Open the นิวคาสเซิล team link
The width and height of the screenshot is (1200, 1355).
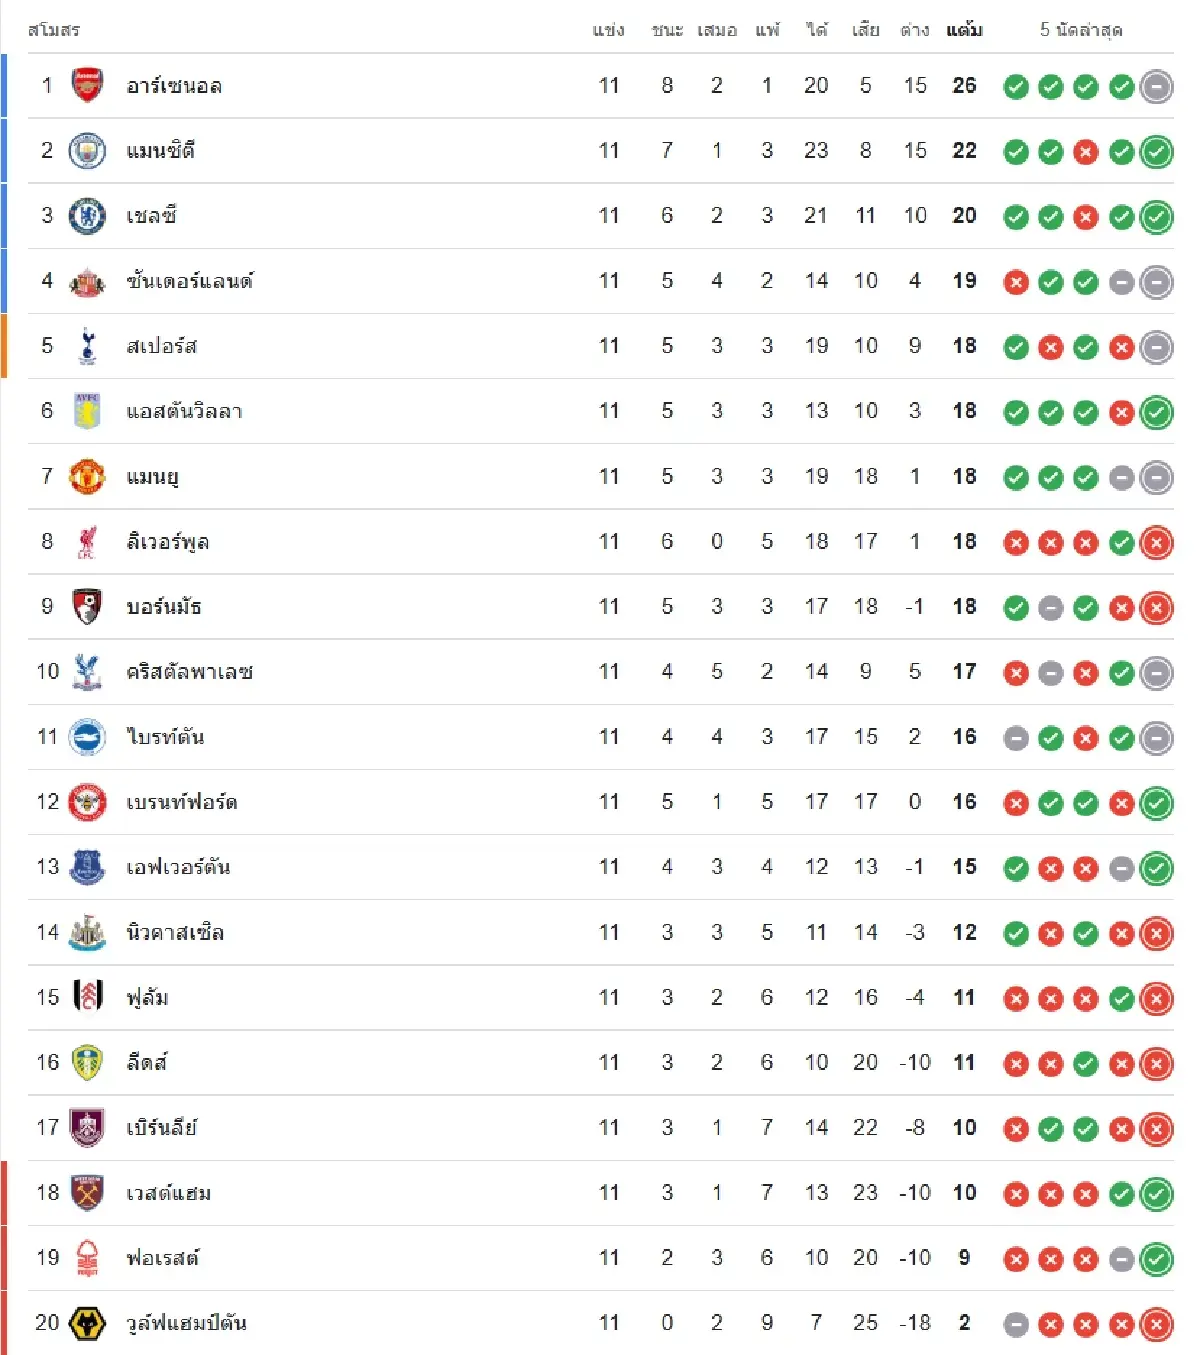175,933
